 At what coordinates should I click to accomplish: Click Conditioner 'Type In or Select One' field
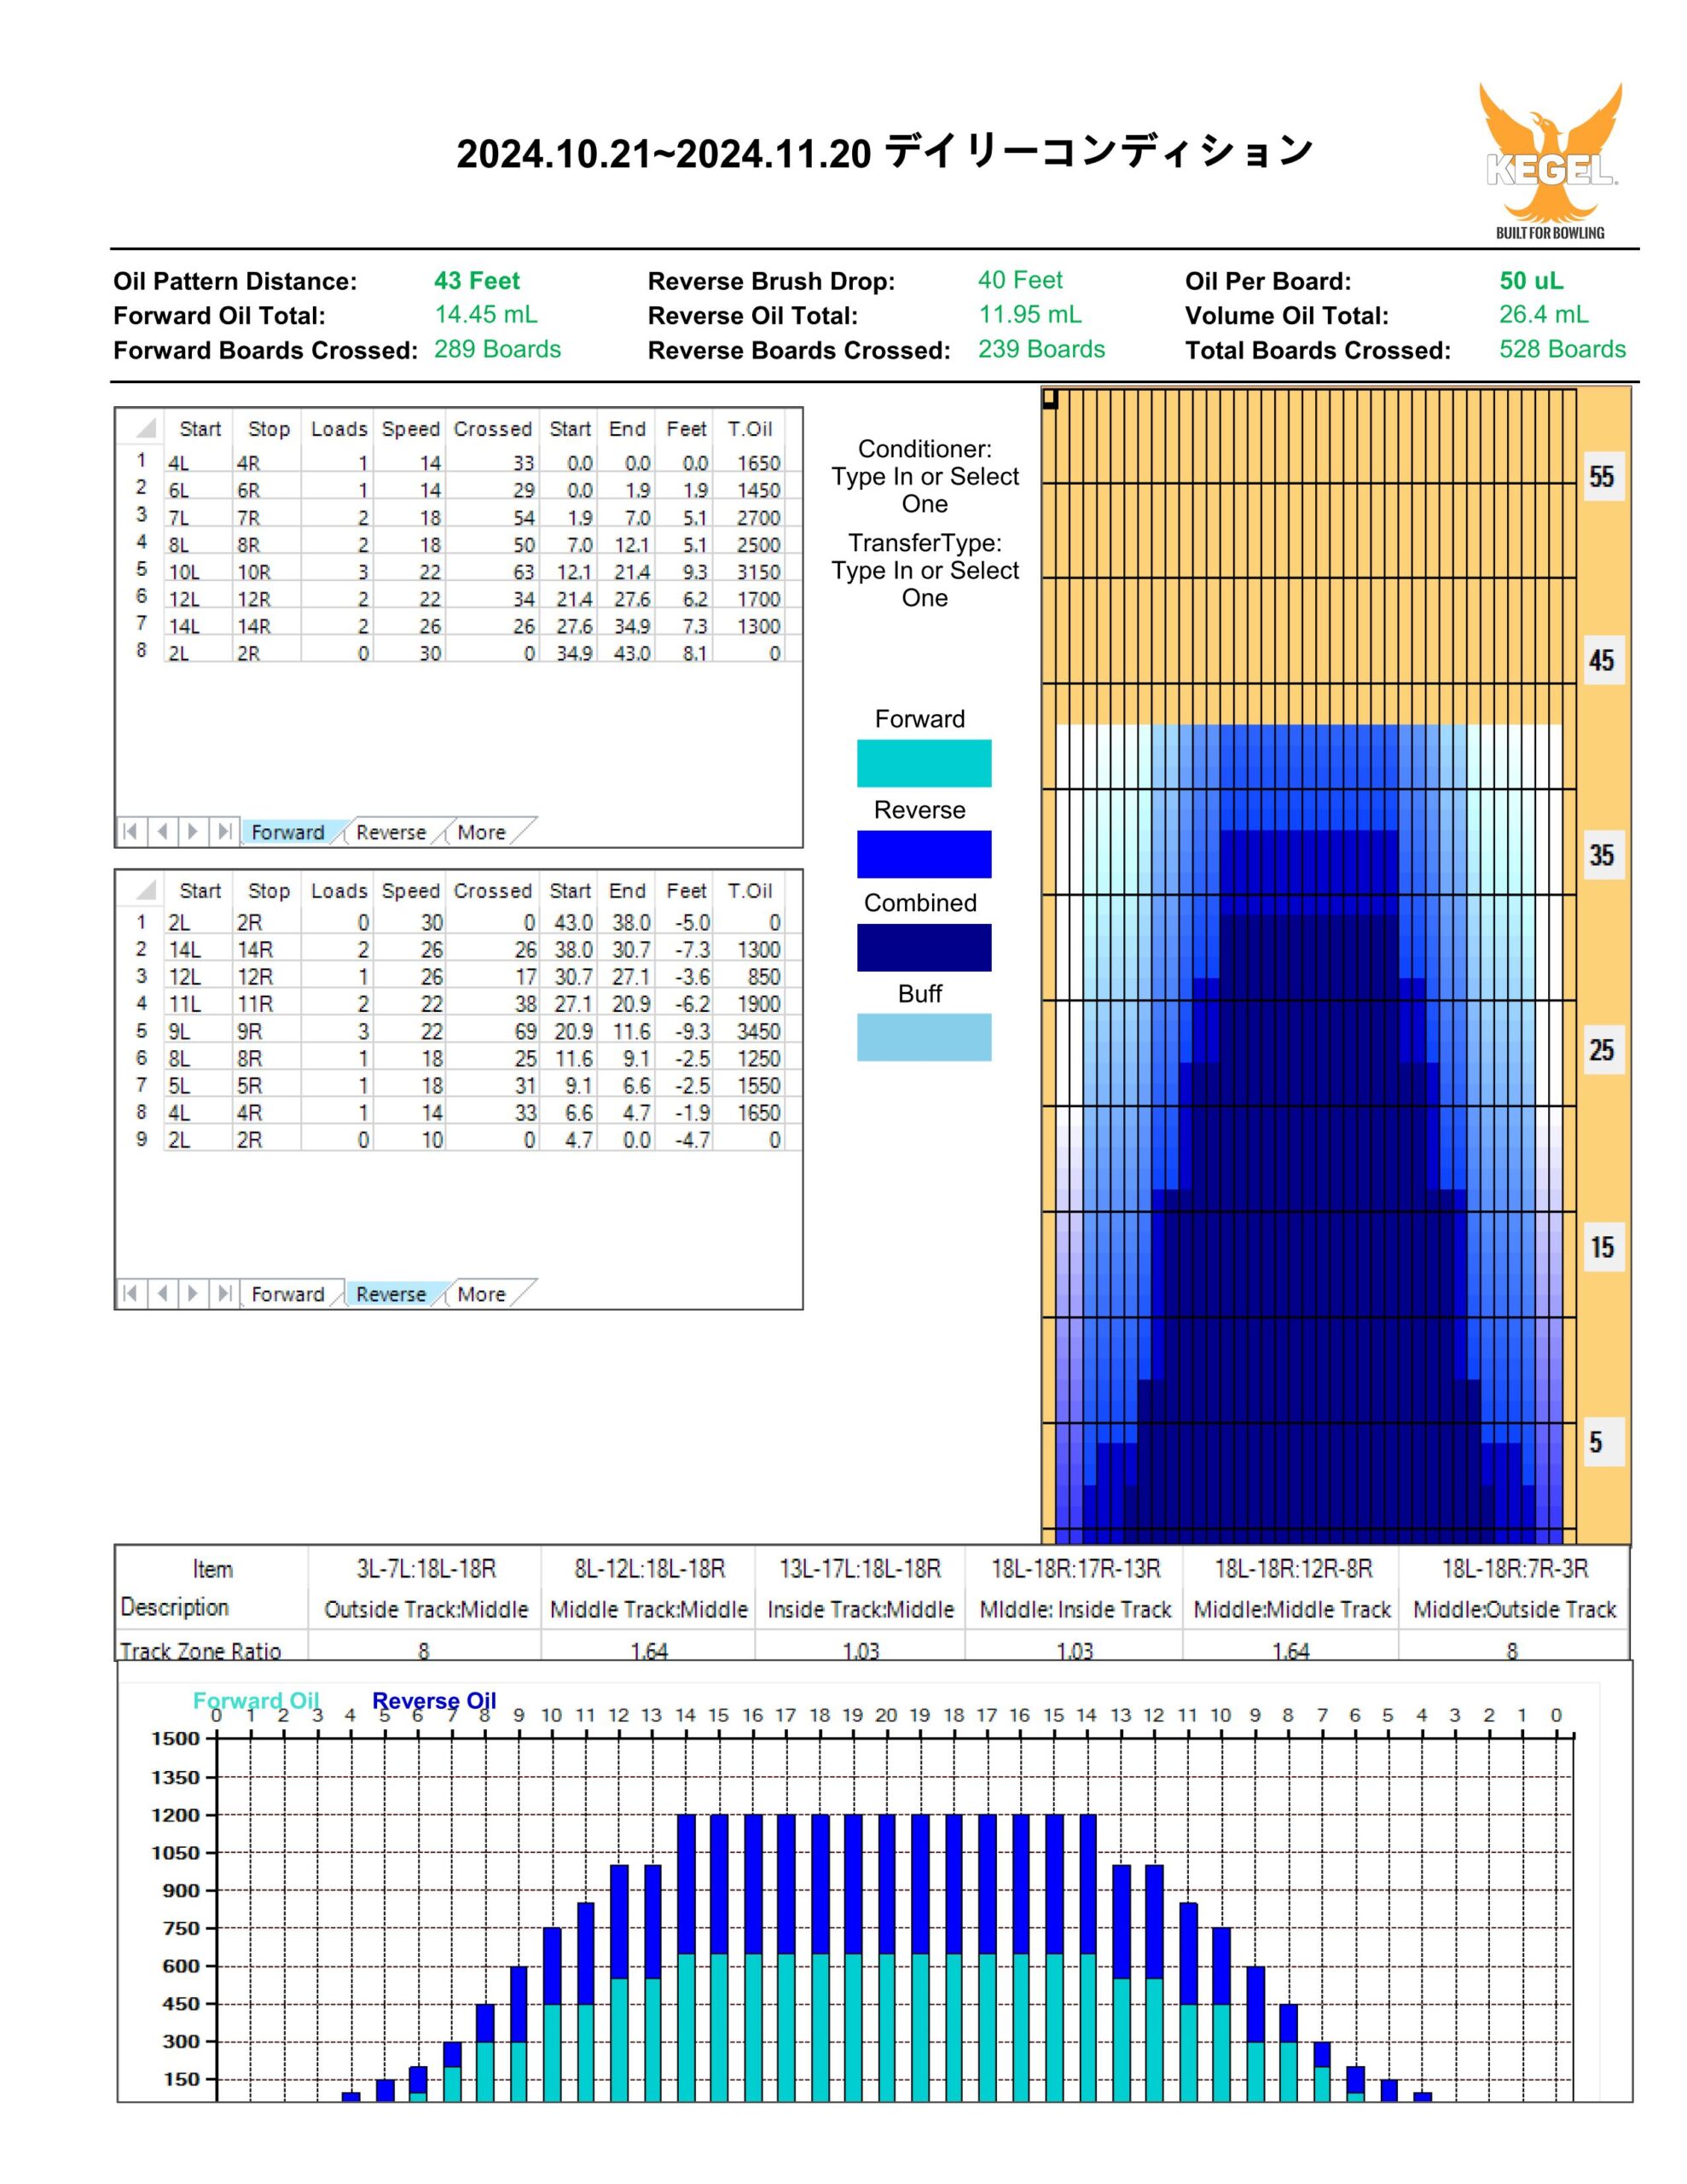click(925, 490)
